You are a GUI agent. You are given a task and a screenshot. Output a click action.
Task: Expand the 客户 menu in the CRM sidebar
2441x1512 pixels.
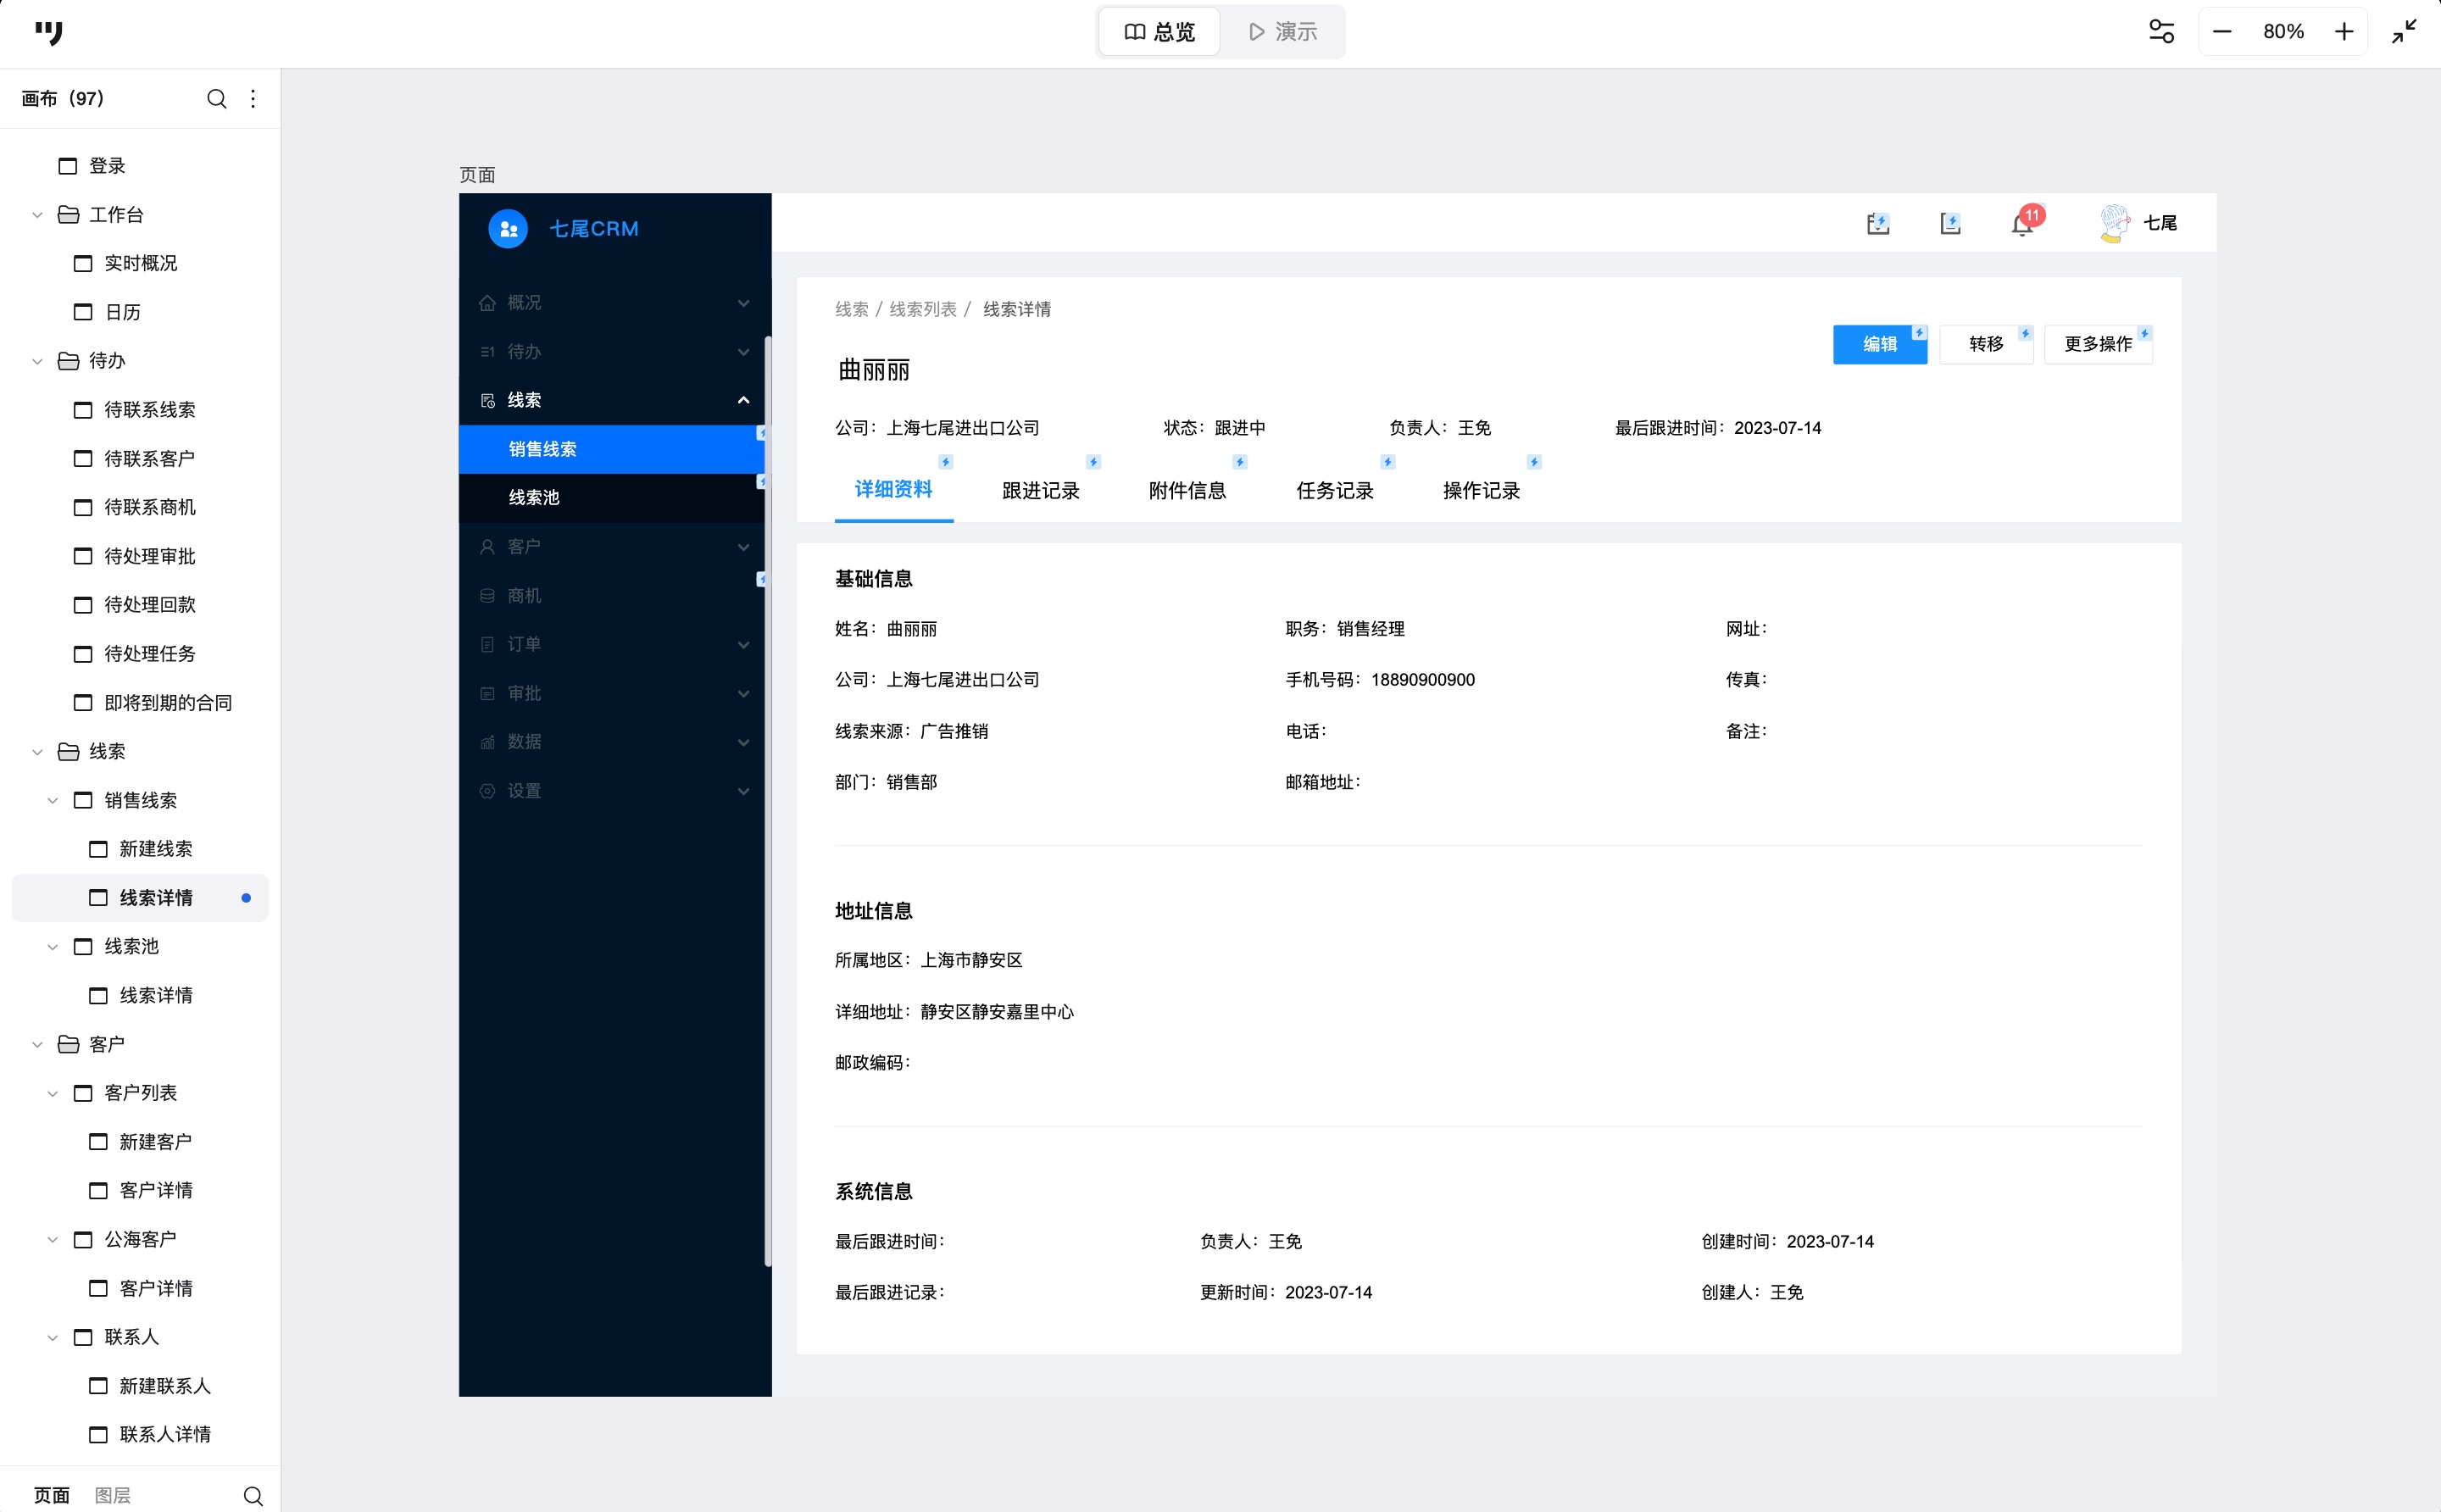tap(743, 547)
